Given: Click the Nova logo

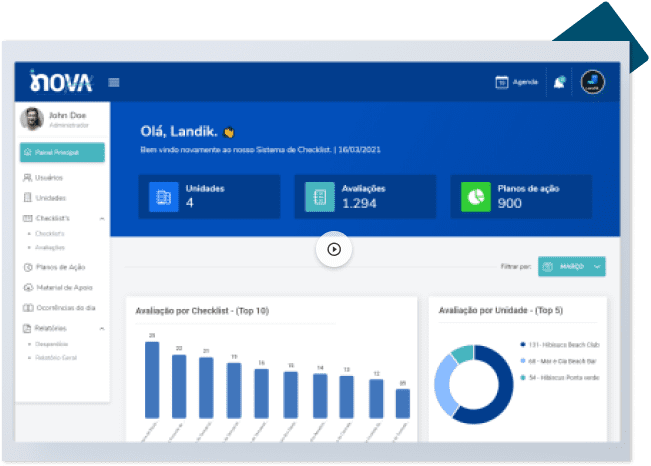Looking at the screenshot, I should [61, 81].
